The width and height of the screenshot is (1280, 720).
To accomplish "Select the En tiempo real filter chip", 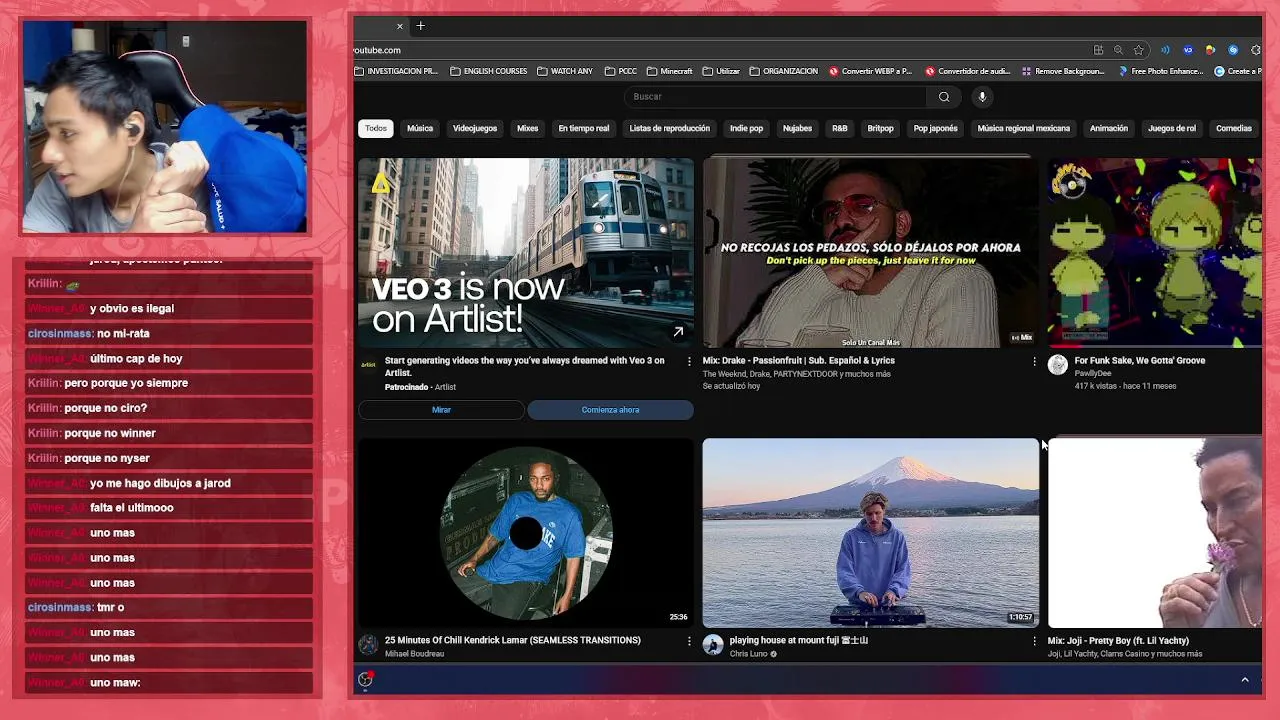I will pyautogui.click(x=584, y=128).
